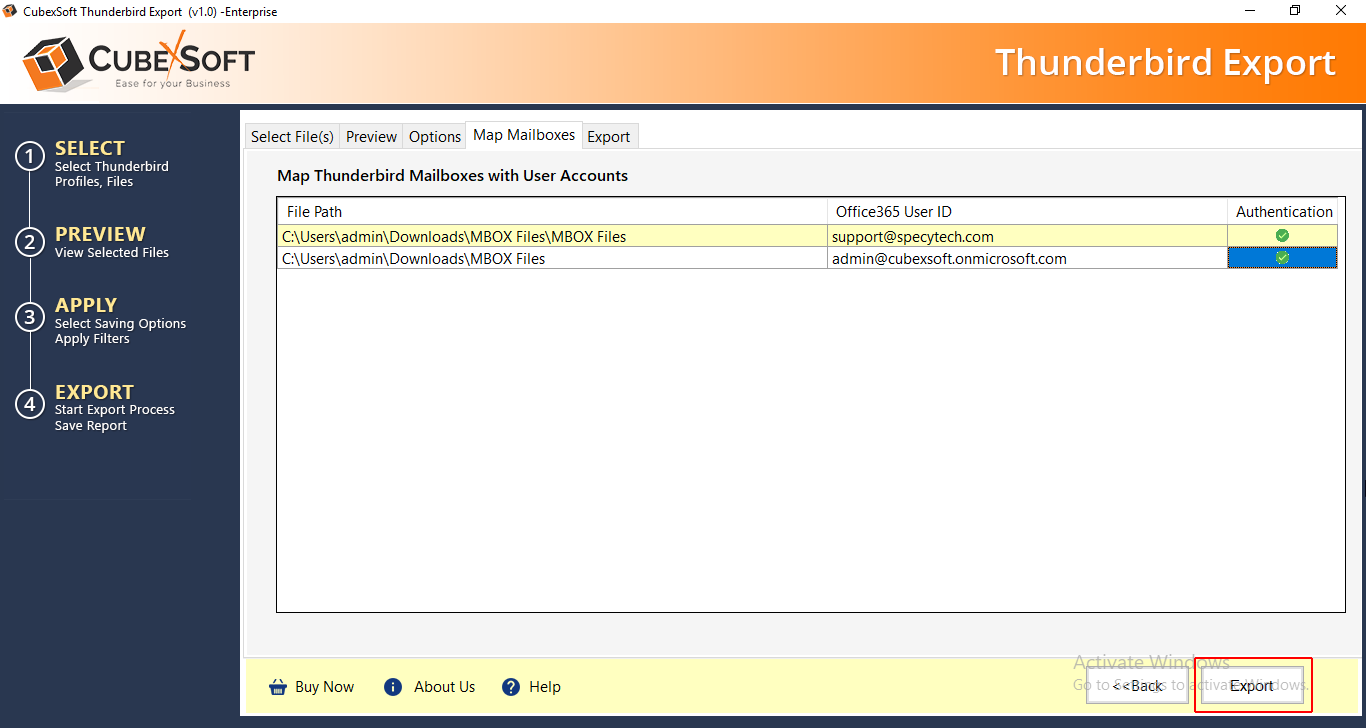Switch to the Select File(s) tab
The height and width of the screenshot is (728, 1366).
pyautogui.click(x=292, y=137)
